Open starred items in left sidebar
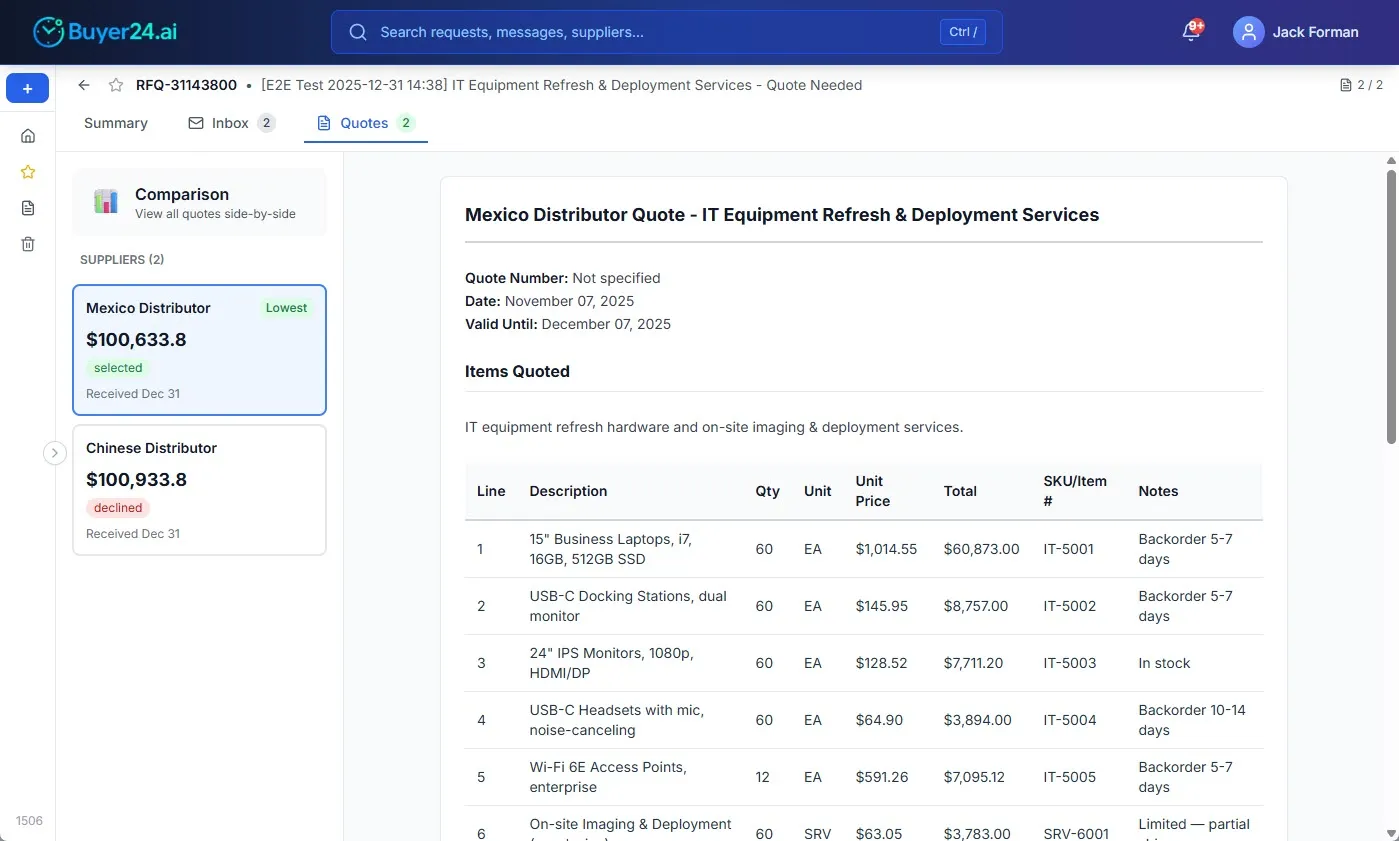The height and width of the screenshot is (841, 1399). [28, 172]
